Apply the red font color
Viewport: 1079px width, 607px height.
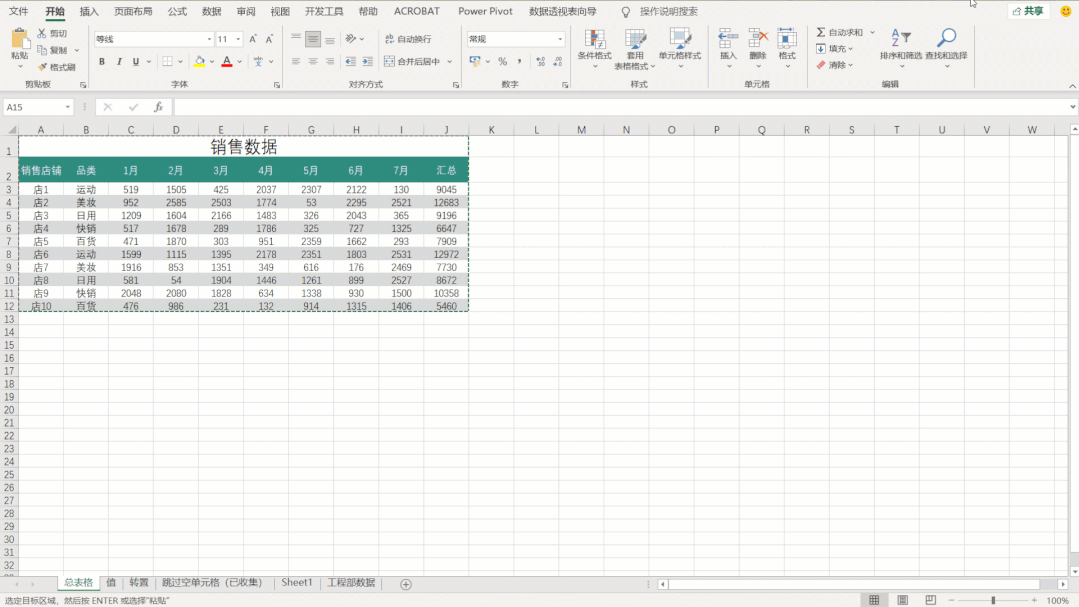click(227, 61)
